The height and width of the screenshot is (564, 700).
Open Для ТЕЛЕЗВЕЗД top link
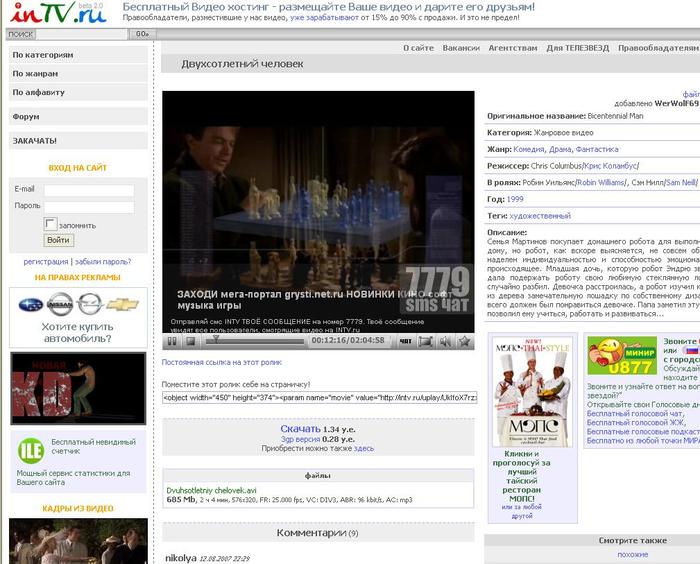(578, 48)
